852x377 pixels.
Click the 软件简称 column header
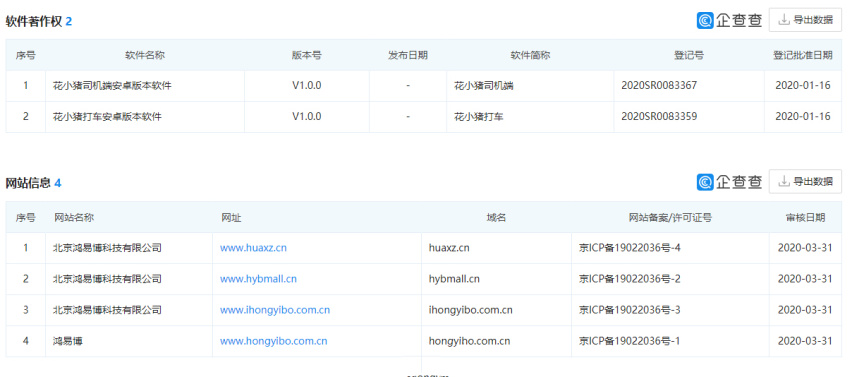tap(530, 55)
